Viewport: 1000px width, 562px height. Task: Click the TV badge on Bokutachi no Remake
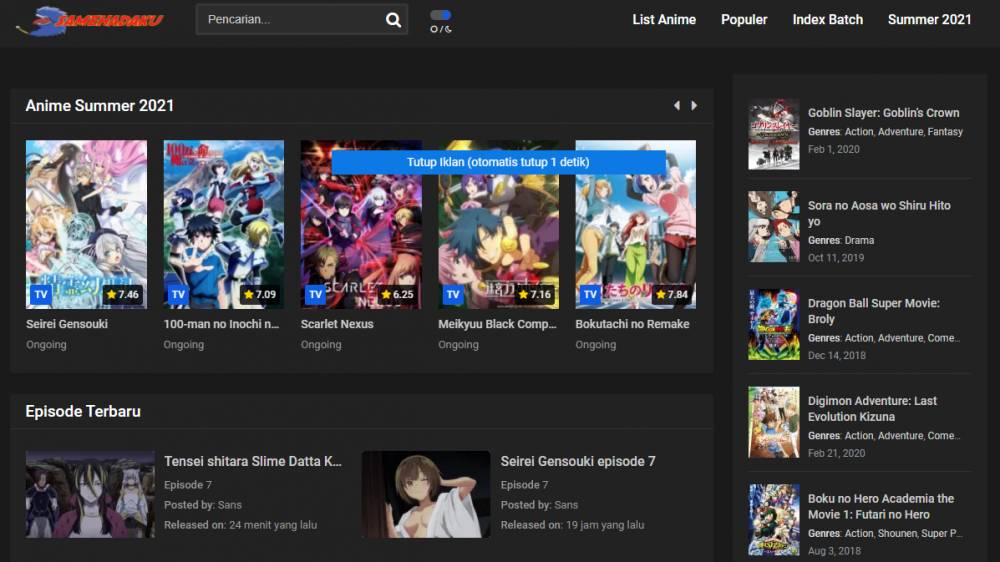pos(590,295)
